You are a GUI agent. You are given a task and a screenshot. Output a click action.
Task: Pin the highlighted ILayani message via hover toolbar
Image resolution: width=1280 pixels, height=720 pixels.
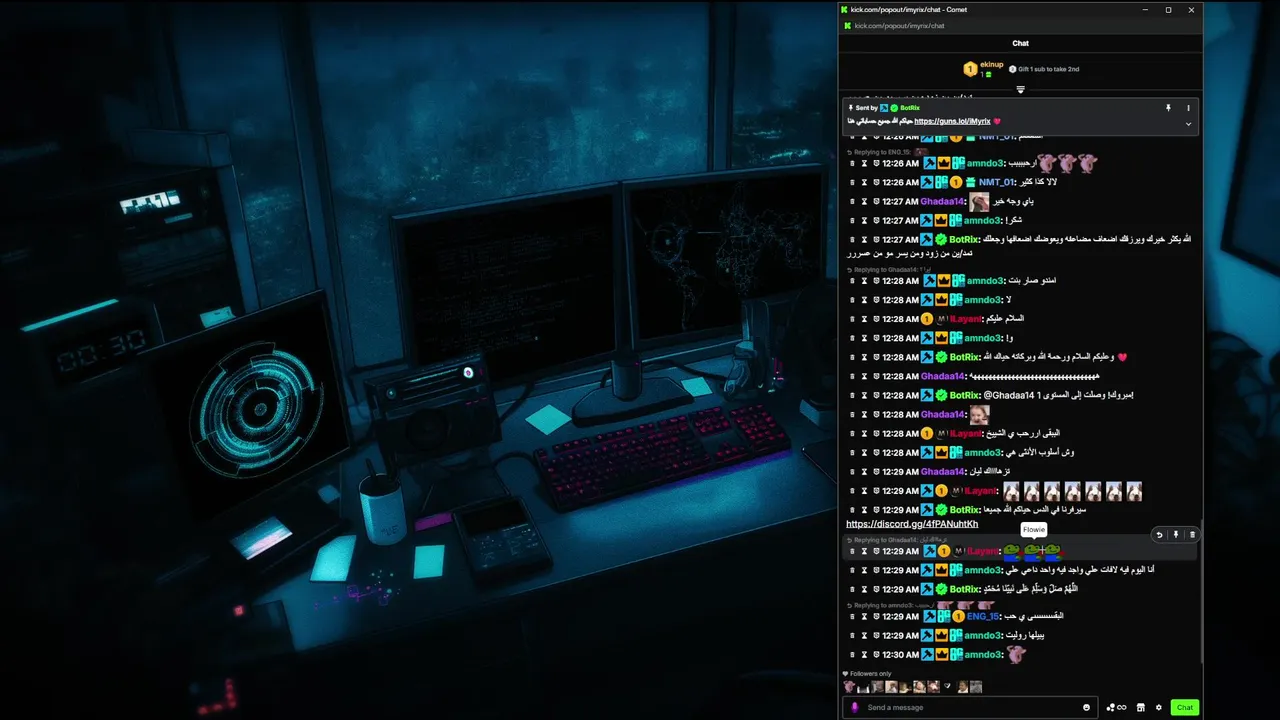click(x=1176, y=535)
